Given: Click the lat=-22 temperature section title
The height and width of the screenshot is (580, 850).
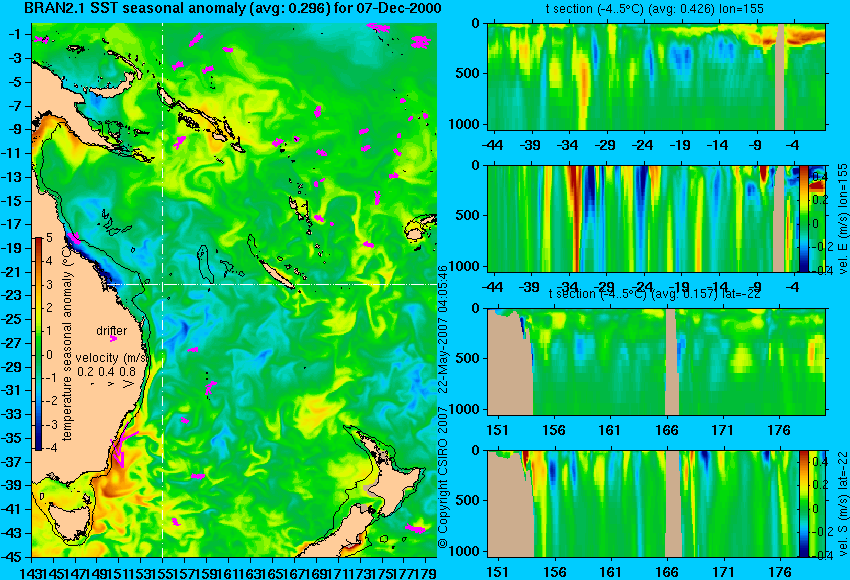Looking at the screenshot, I should click(x=655, y=294).
